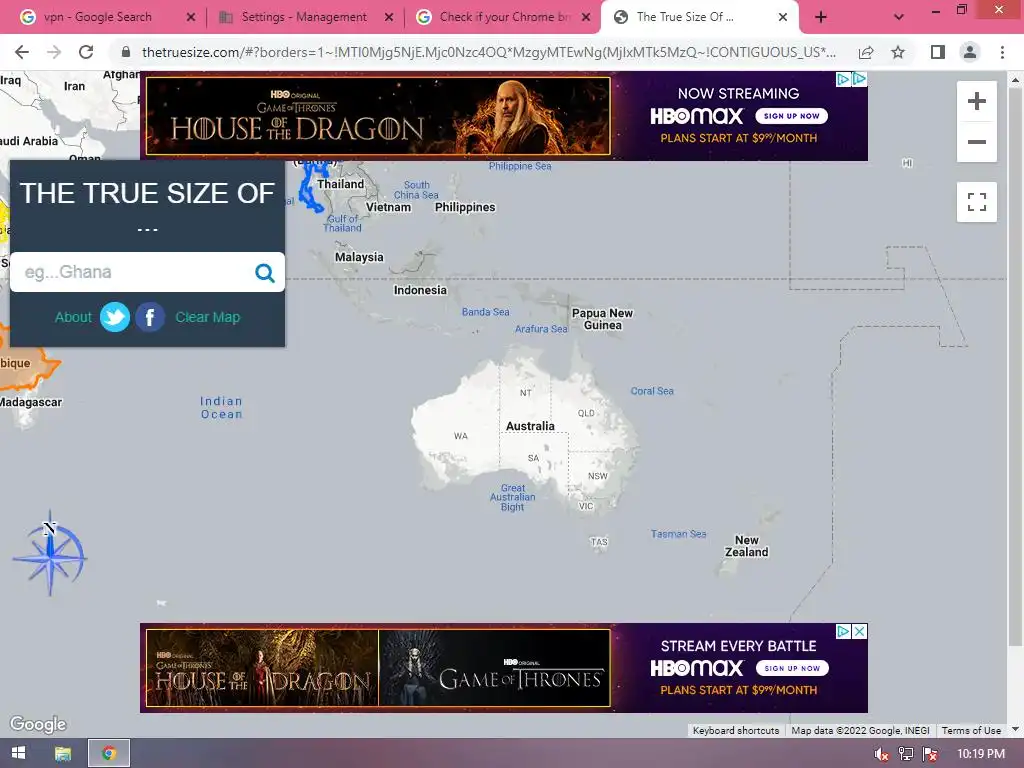Zoom in with the plus button
The height and width of the screenshot is (768, 1024).
click(x=976, y=101)
